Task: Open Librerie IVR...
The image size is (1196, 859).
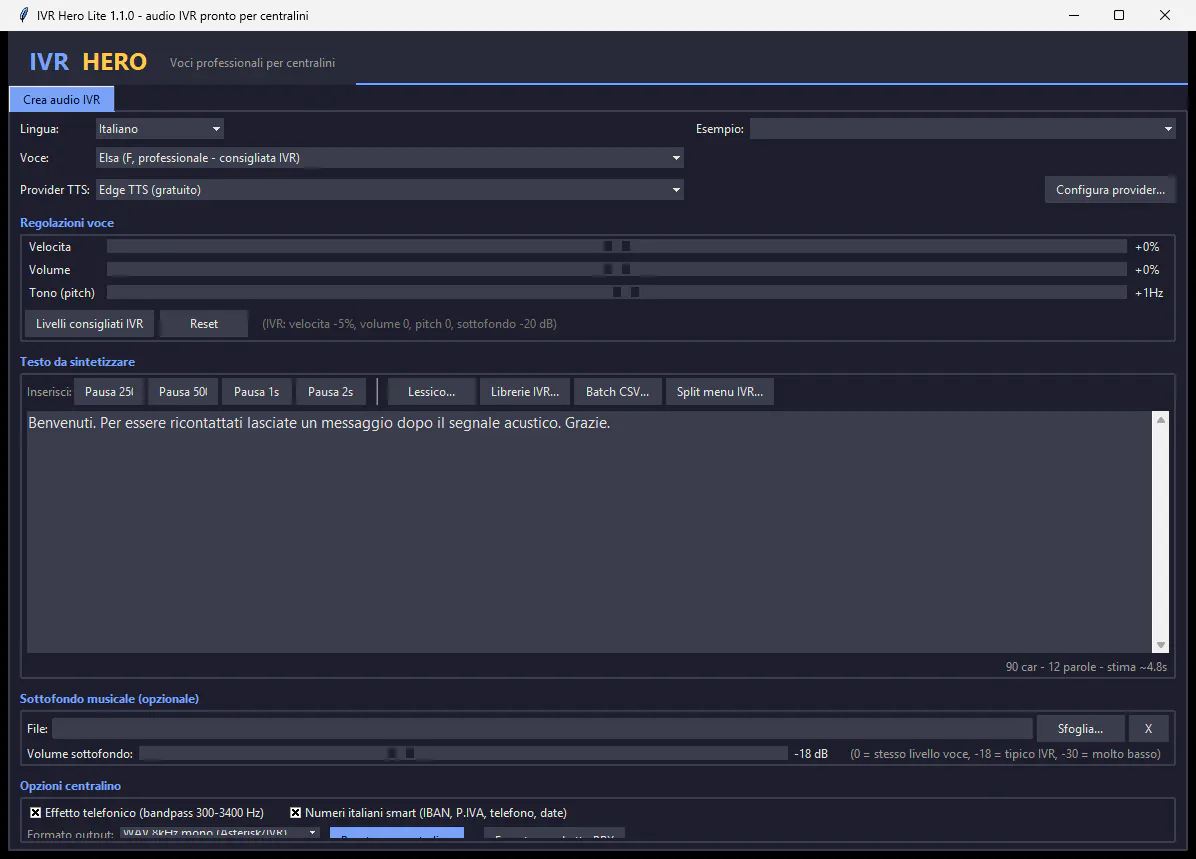Action: 525,391
